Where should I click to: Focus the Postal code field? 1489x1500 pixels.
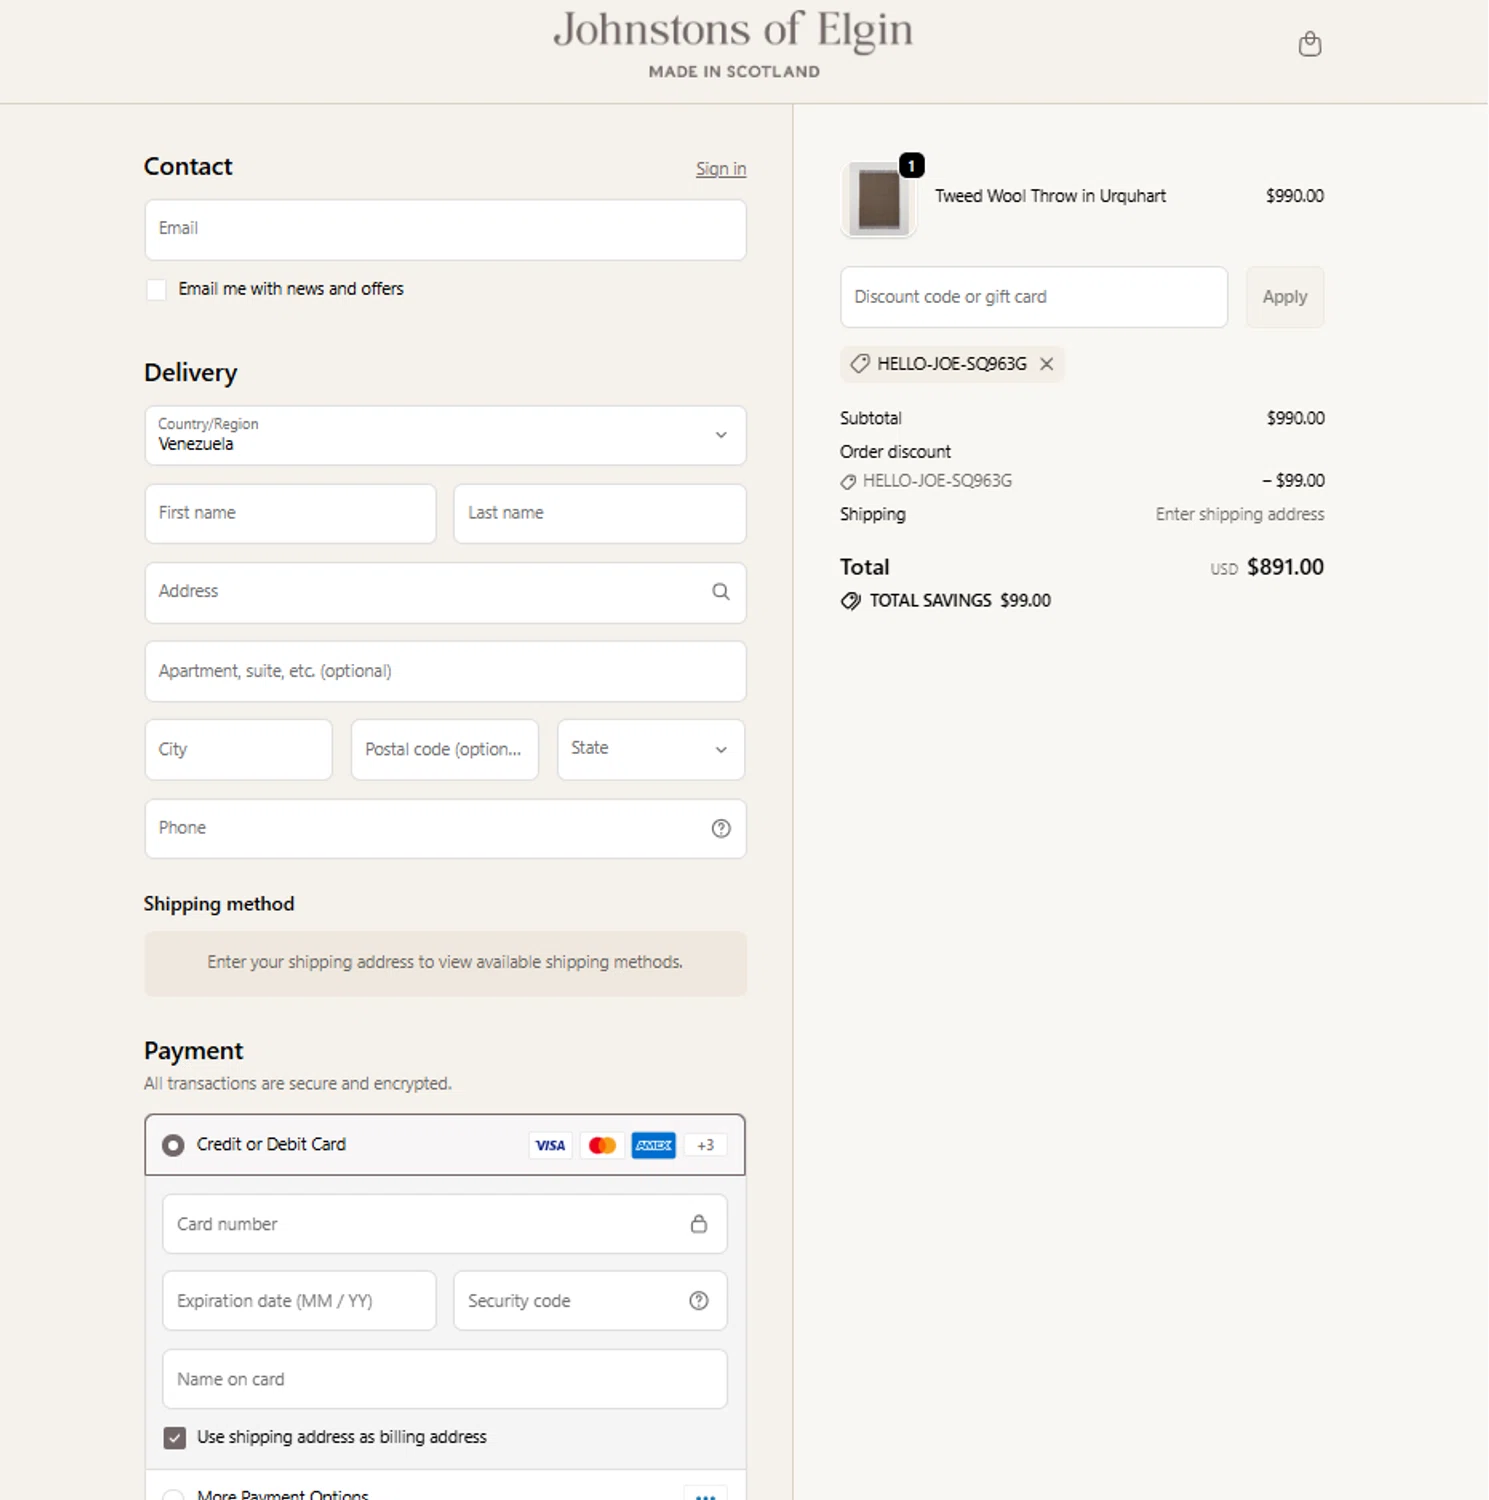pos(445,749)
